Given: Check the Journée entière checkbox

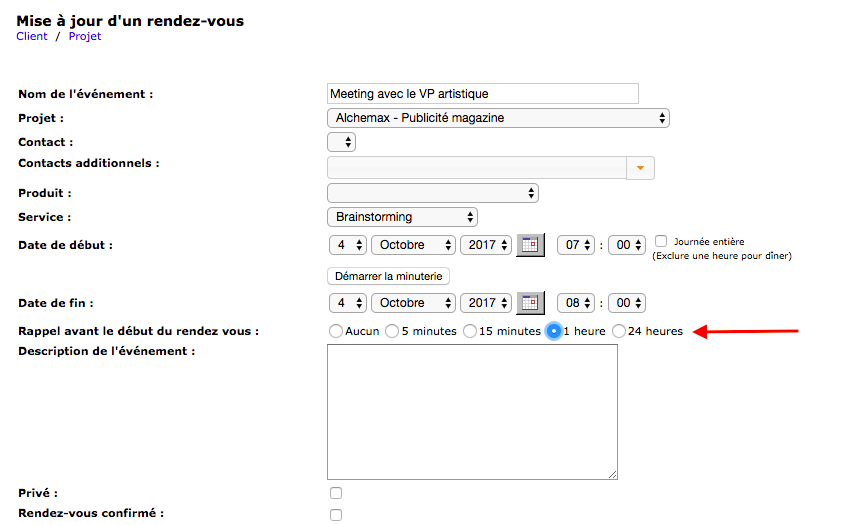Looking at the screenshot, I should pyautogui.click(x=661, y=241).
